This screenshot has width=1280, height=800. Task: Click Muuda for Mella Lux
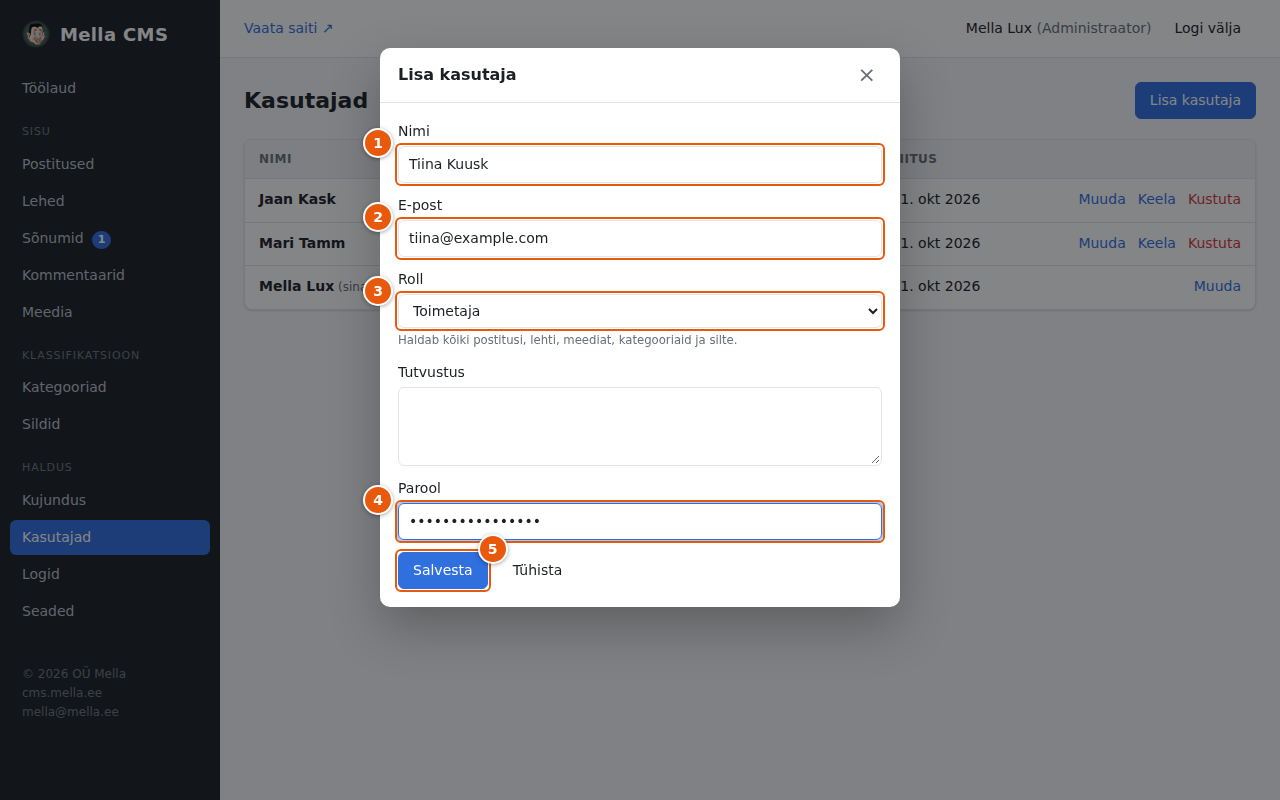[1217, 286]
